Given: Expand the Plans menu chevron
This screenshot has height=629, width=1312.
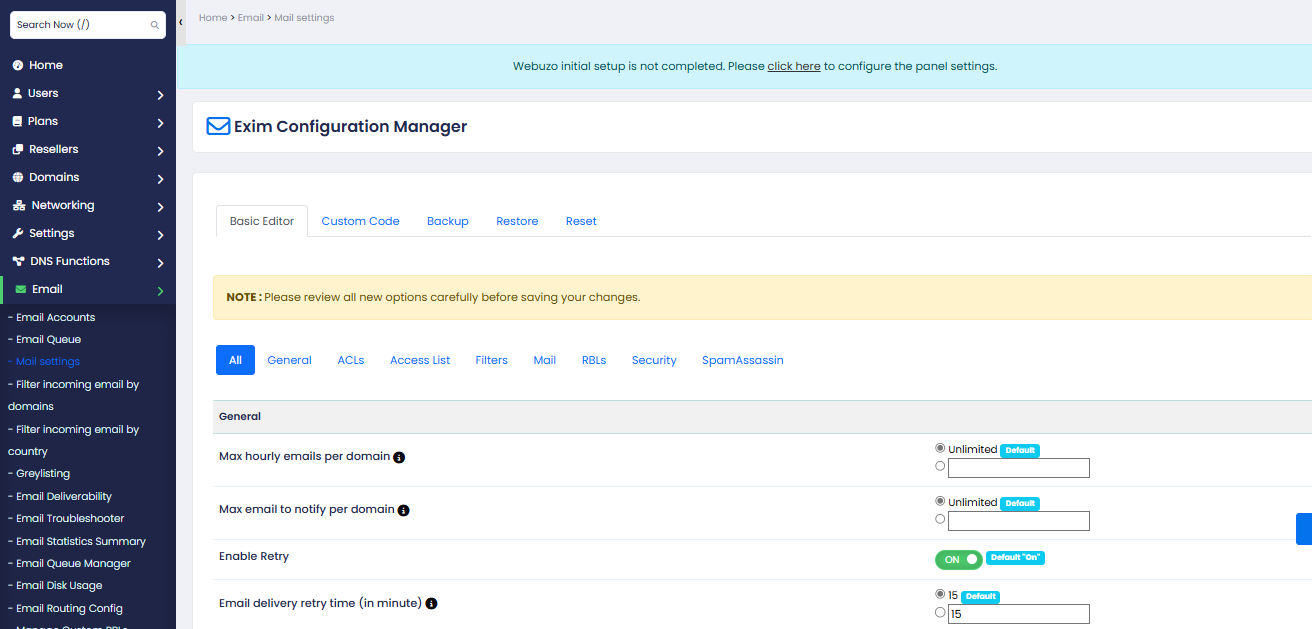Looking at the screenshot, I should (x=161, y=123).
